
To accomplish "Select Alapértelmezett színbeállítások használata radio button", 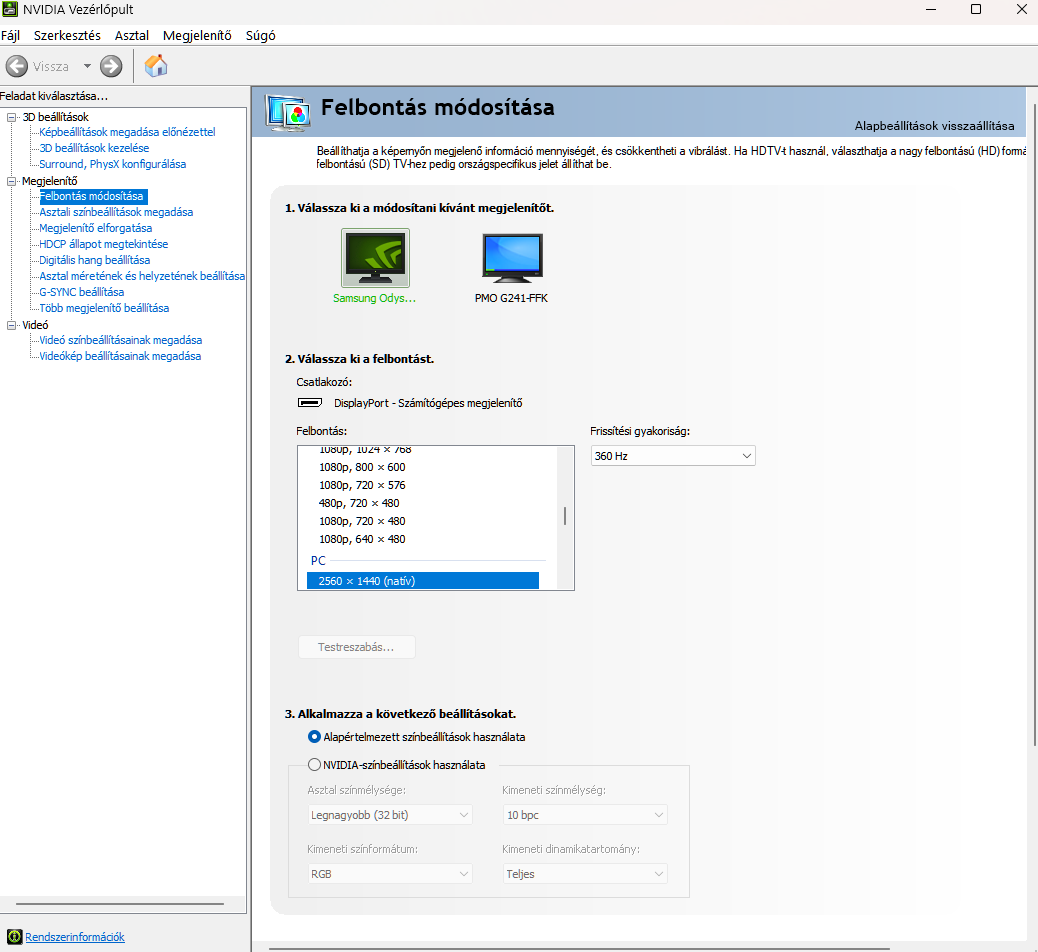I will (314, 737).
